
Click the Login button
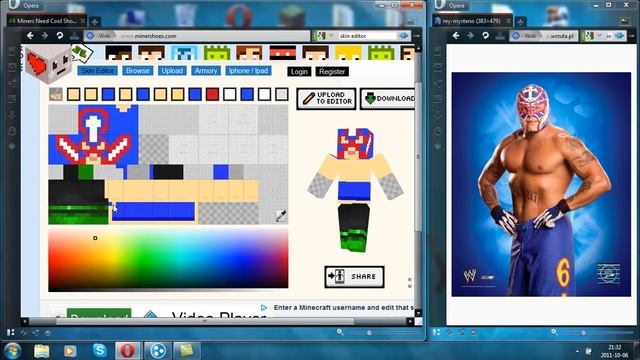(299, 71)
